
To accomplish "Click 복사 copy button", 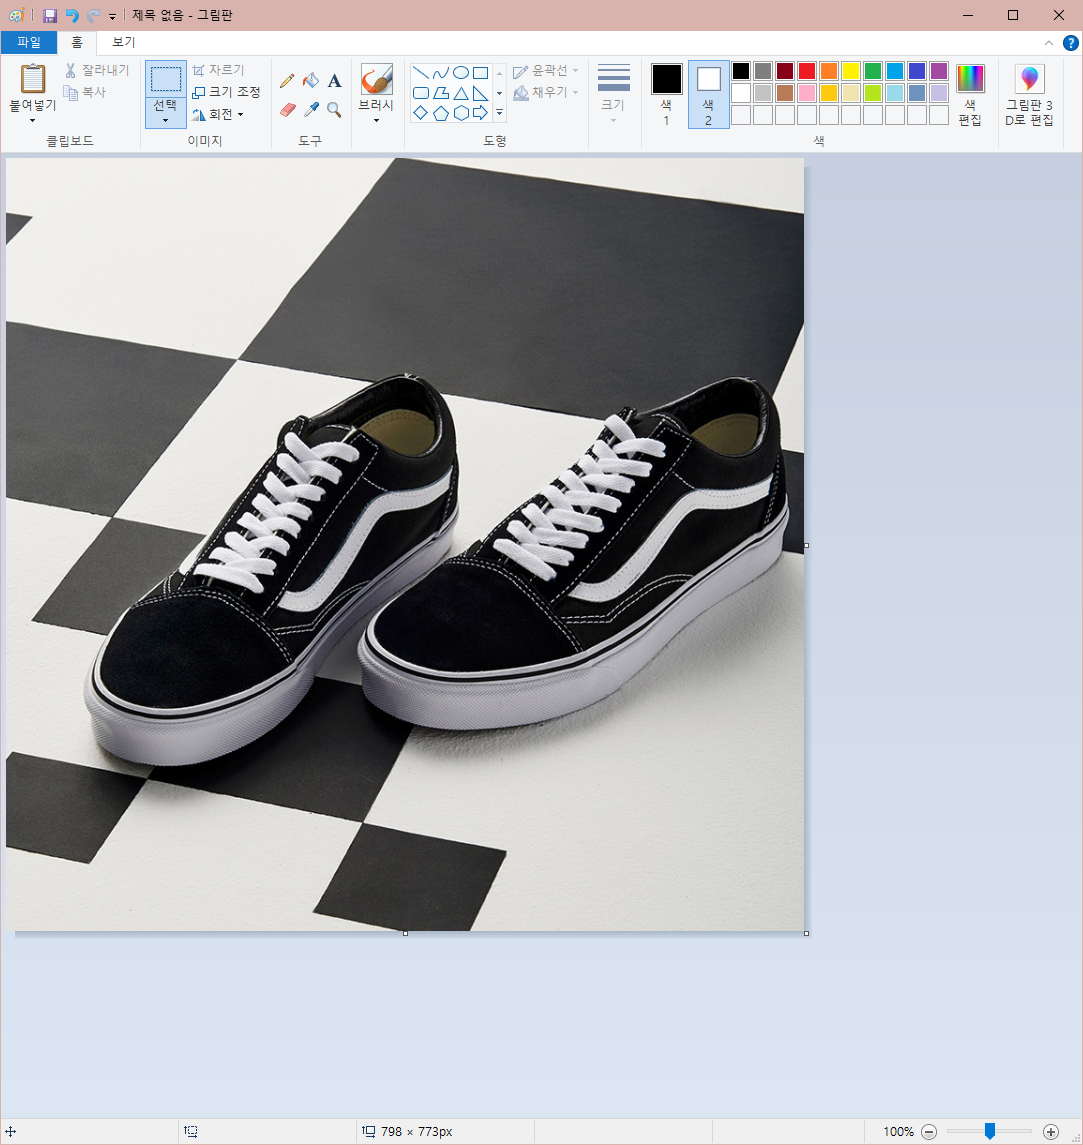I will 85,93.
